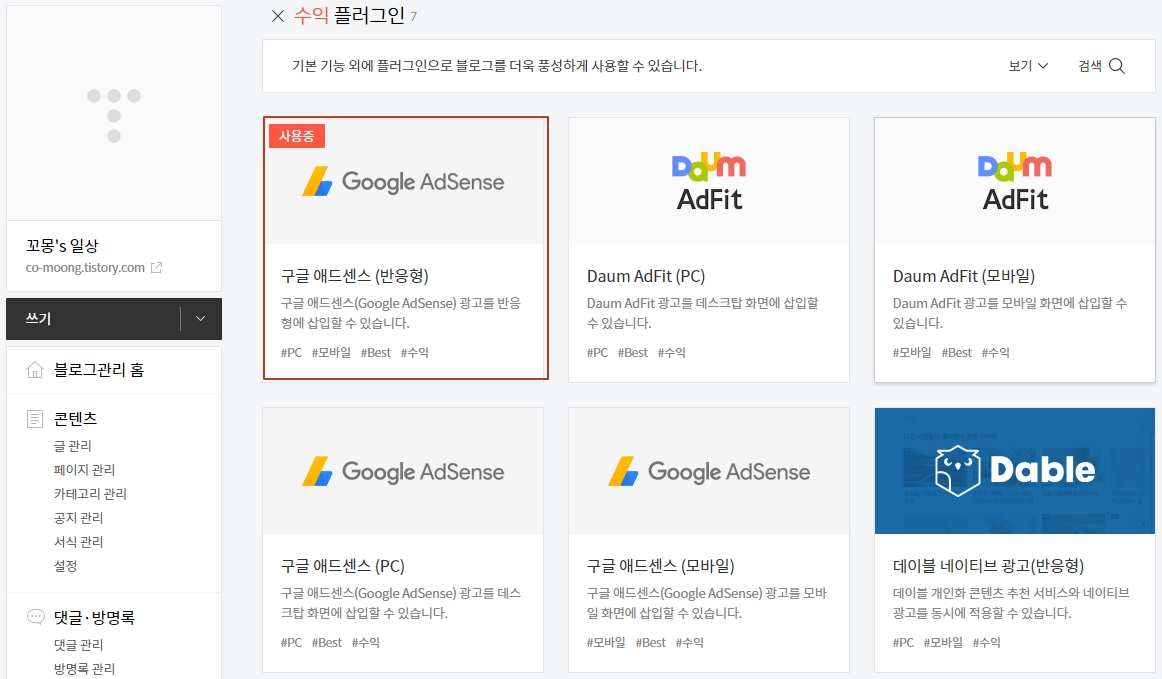Viewport: 1162px width, 679px height.
Task: Click Google AdSense logo in 구글 애드센스 (PC) card
Action: click(403, 471)
